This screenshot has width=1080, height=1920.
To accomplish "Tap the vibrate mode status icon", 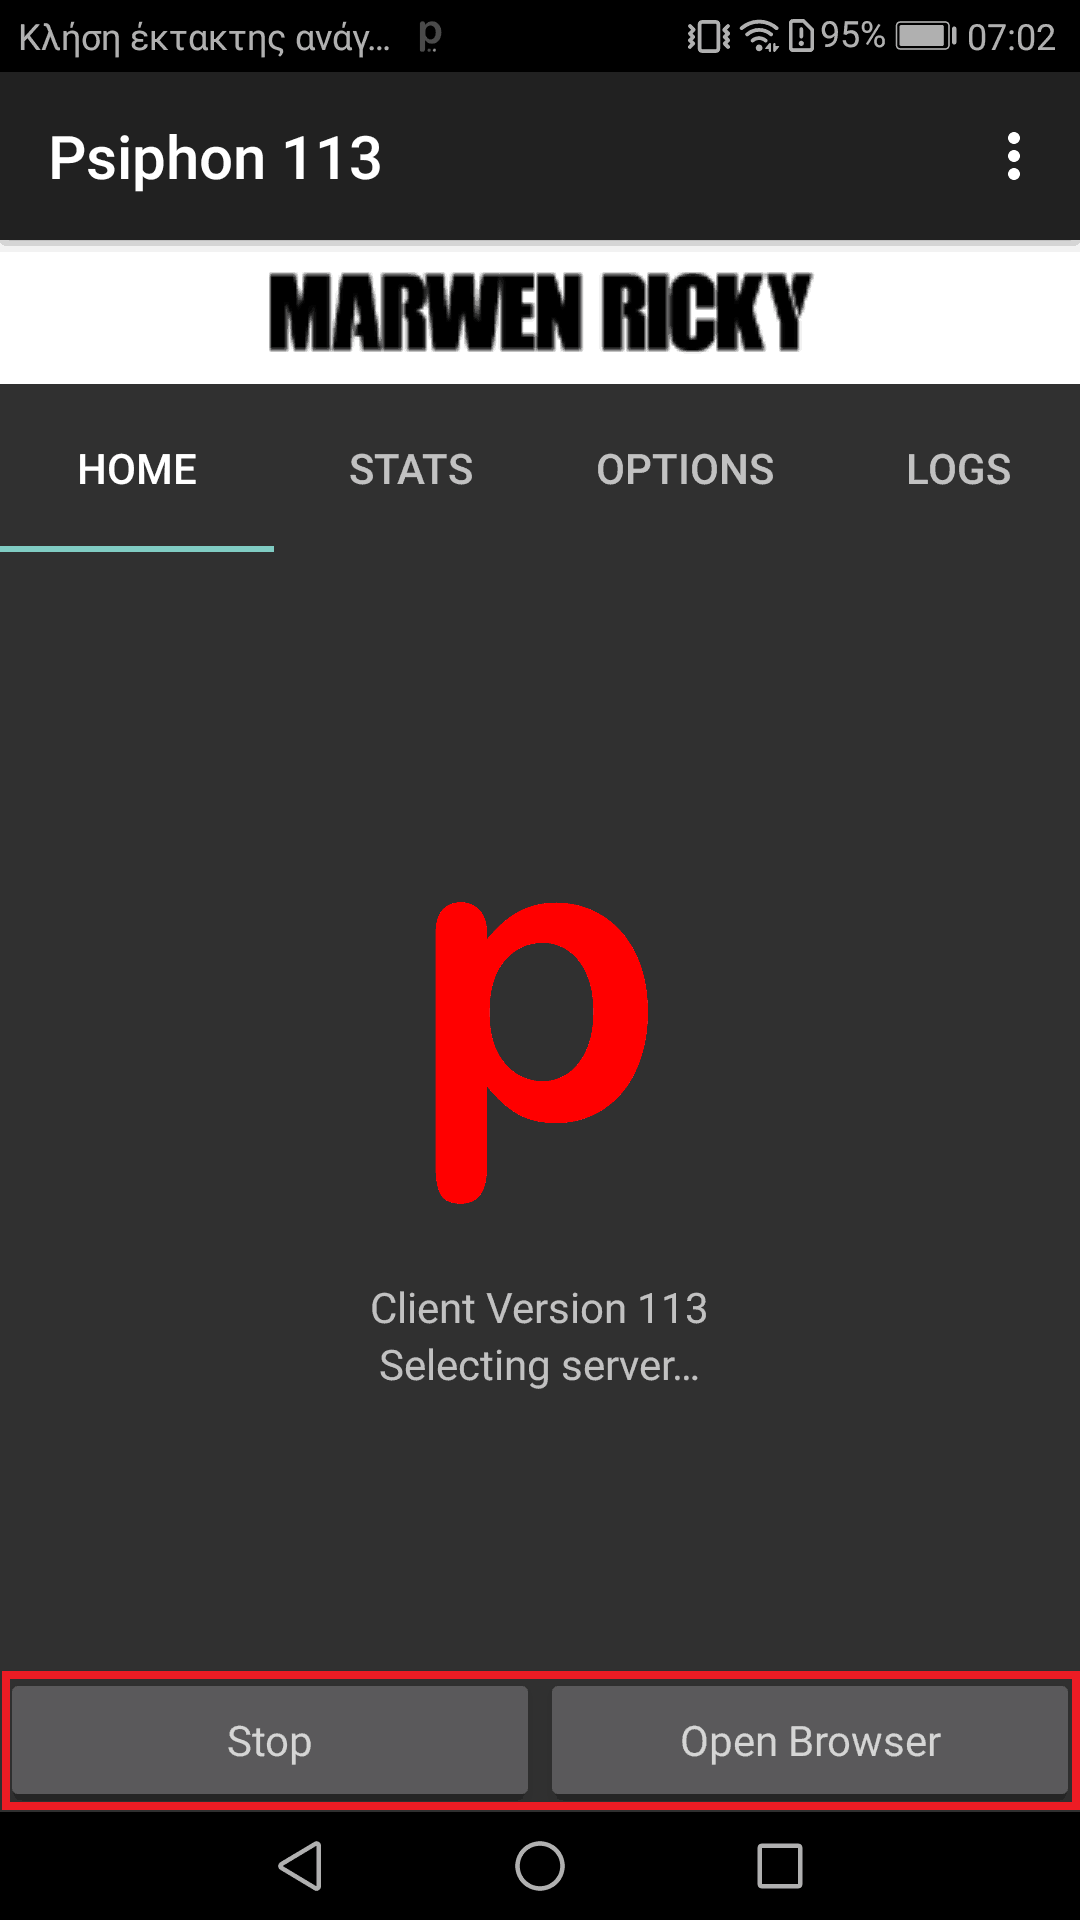I will [x=708, y=37].
